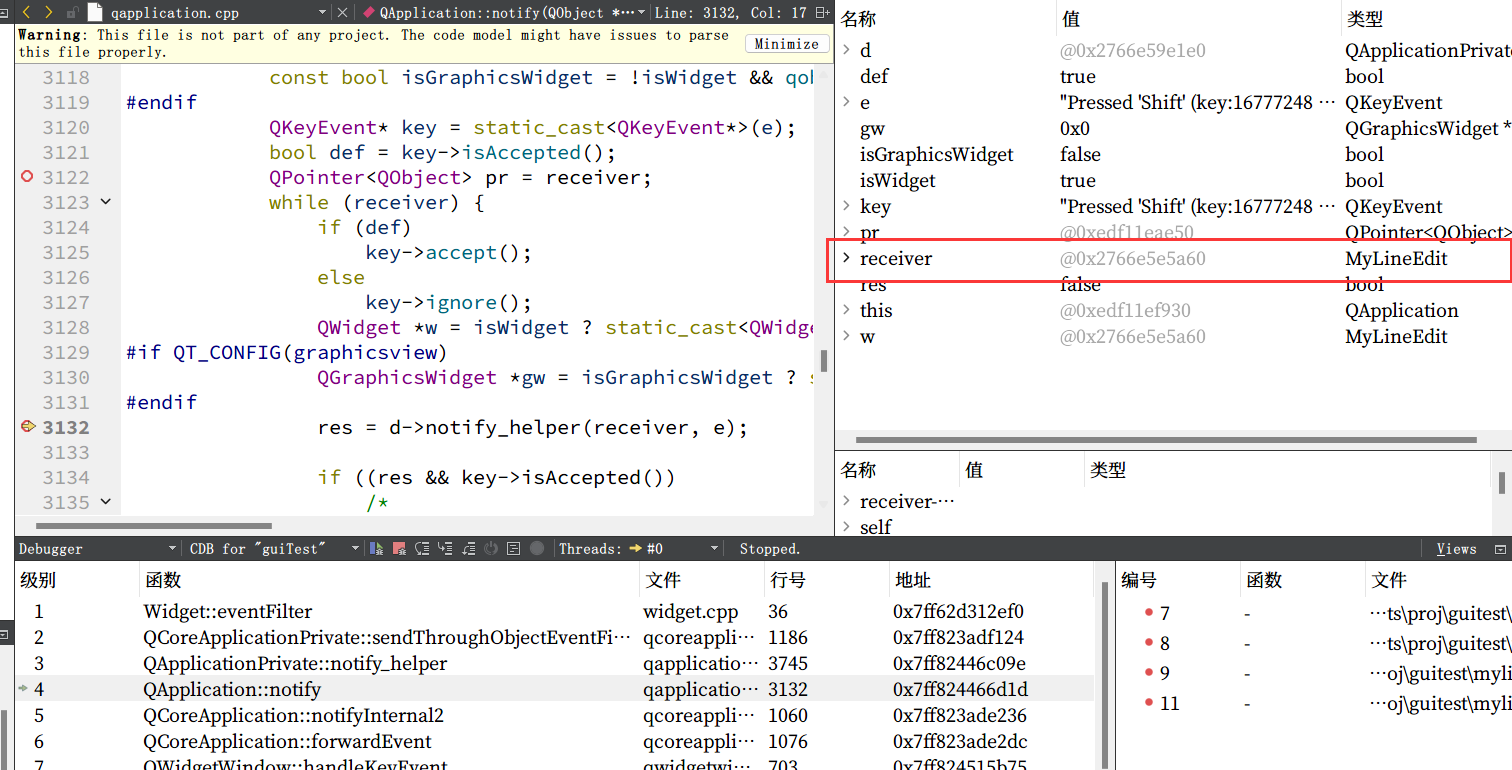Click the editor horizontal scrollbar

pyautogui.click(x=154, y=525)
